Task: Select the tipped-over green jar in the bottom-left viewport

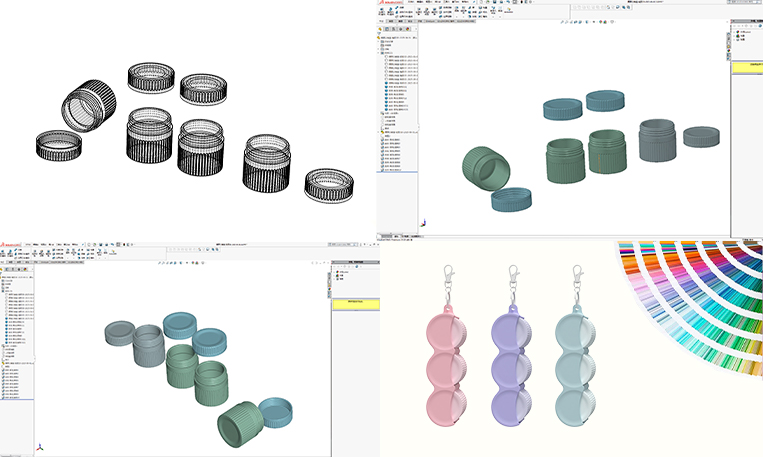Action: click(240, 424)
